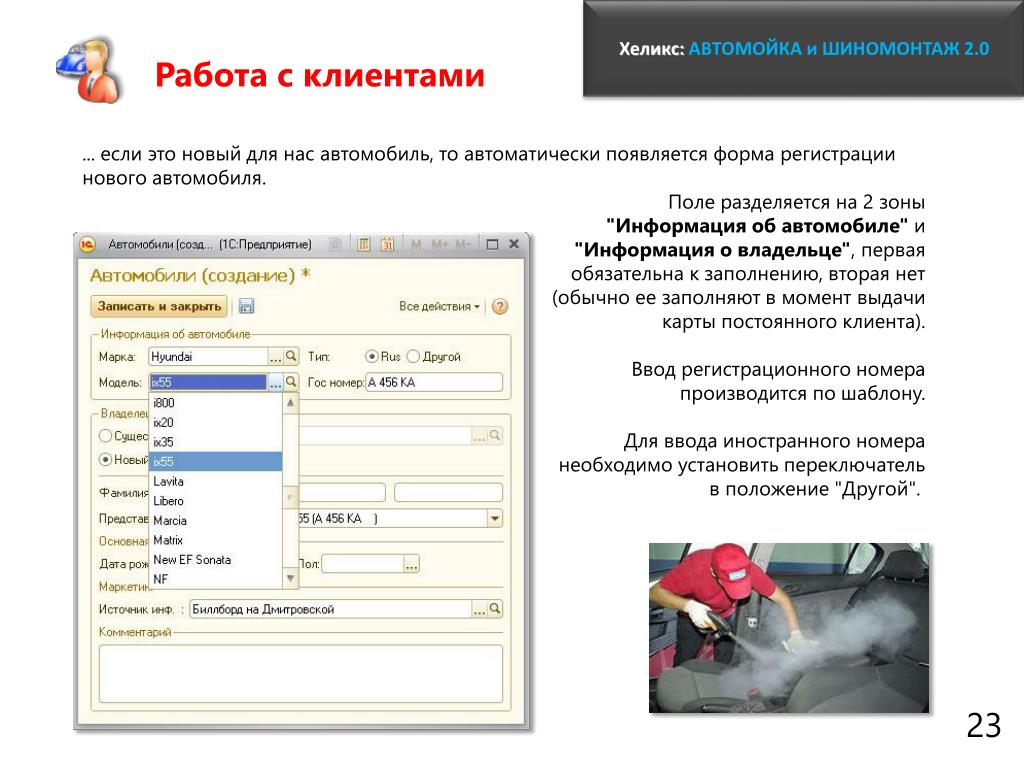Click the model list scrollbar thumb
The height and width of the screenshot is (768, 1024).
(x=291, y=498)
